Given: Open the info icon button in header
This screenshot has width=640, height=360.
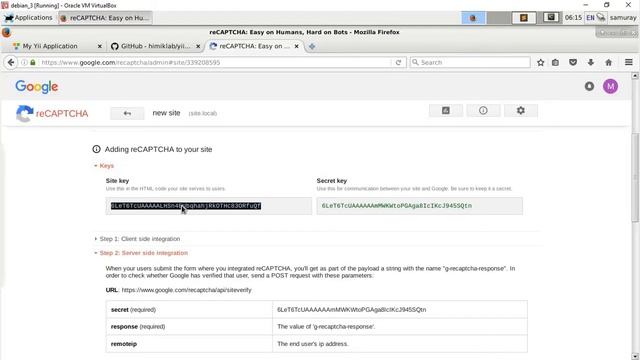Looking at the screenshot, I should coord(483,110).
